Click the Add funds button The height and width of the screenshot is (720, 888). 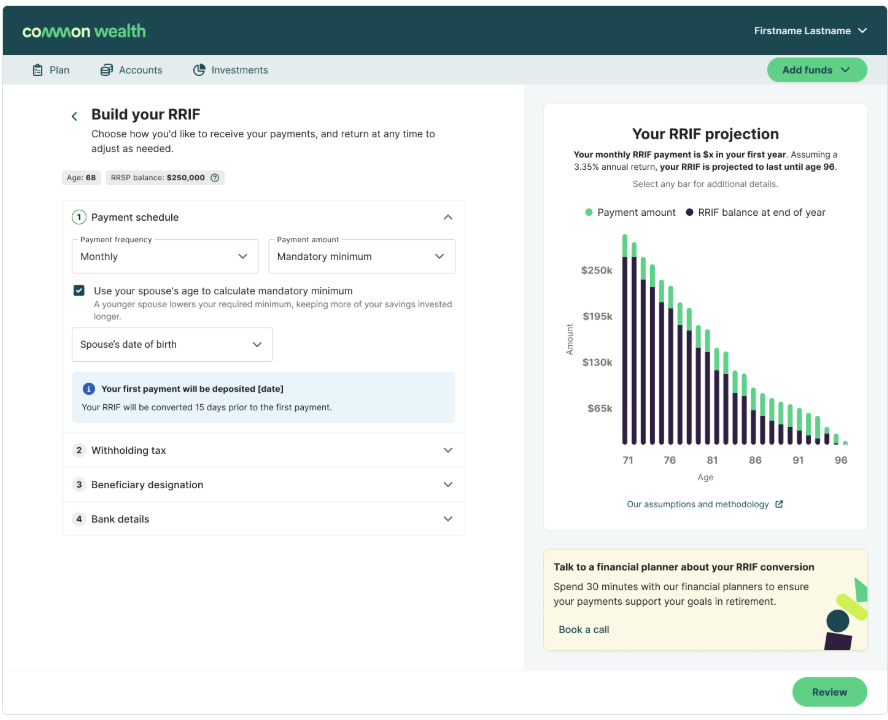(x=817, y=70)
